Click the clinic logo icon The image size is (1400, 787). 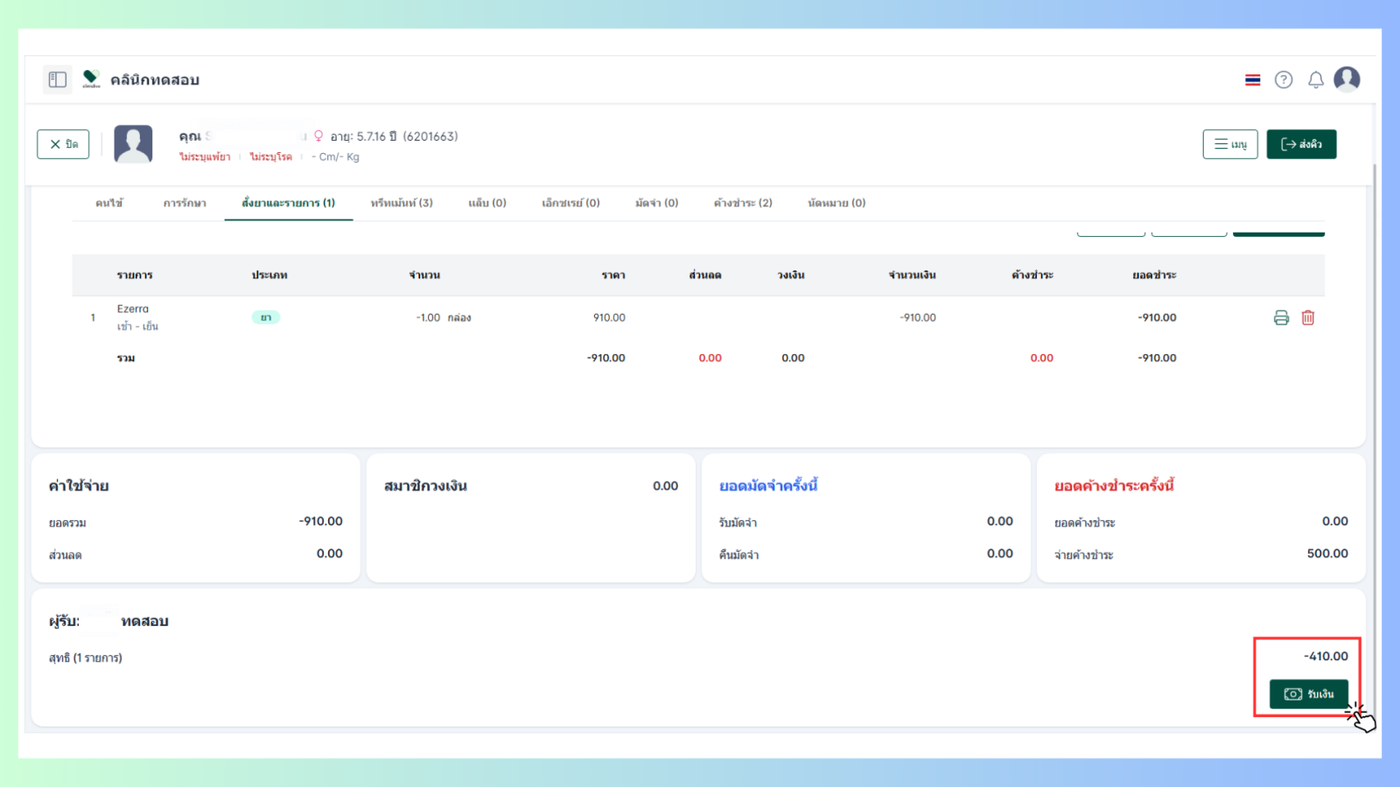click(x=91, y=79)
